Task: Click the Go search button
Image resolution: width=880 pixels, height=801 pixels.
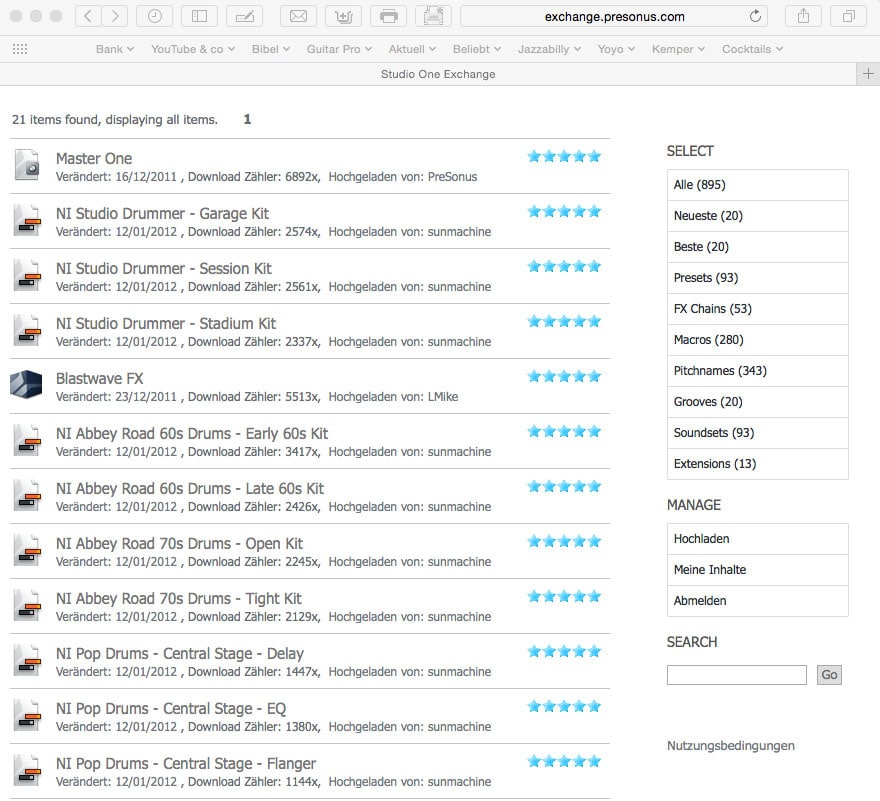Action: pos(829,675)
